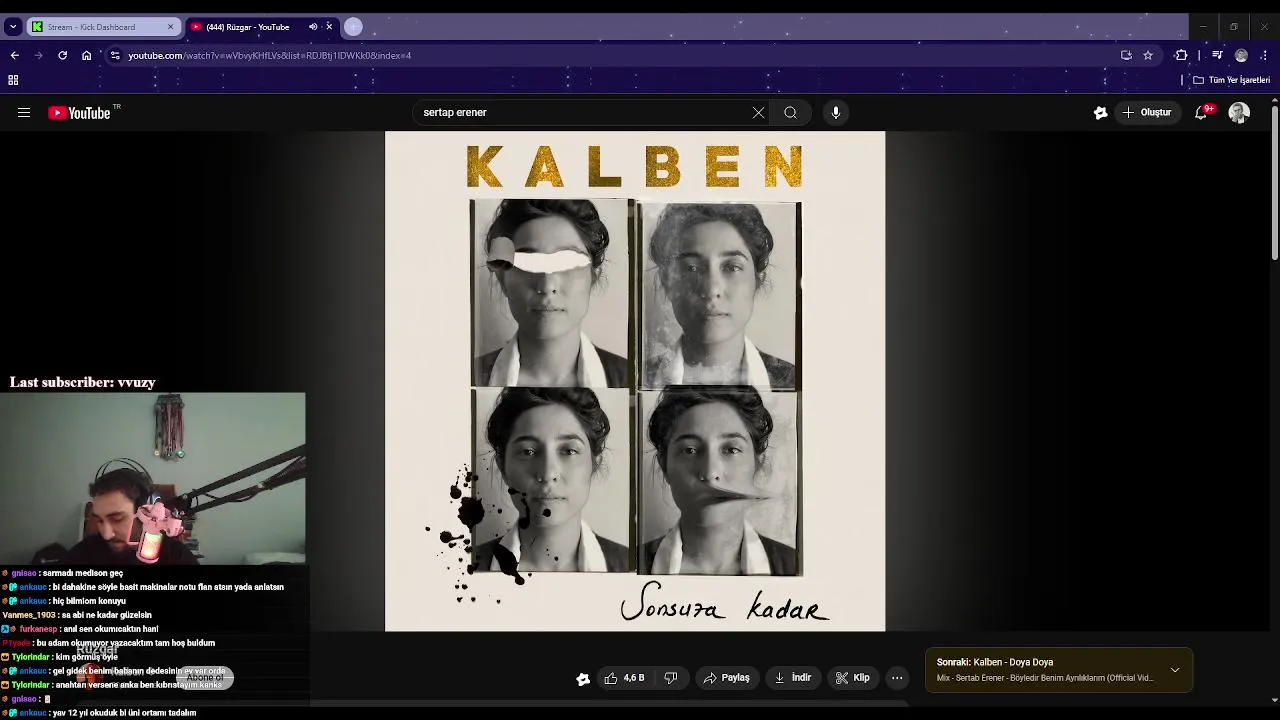
Task: Click the magnifier search button
Action: coord(791,113)
